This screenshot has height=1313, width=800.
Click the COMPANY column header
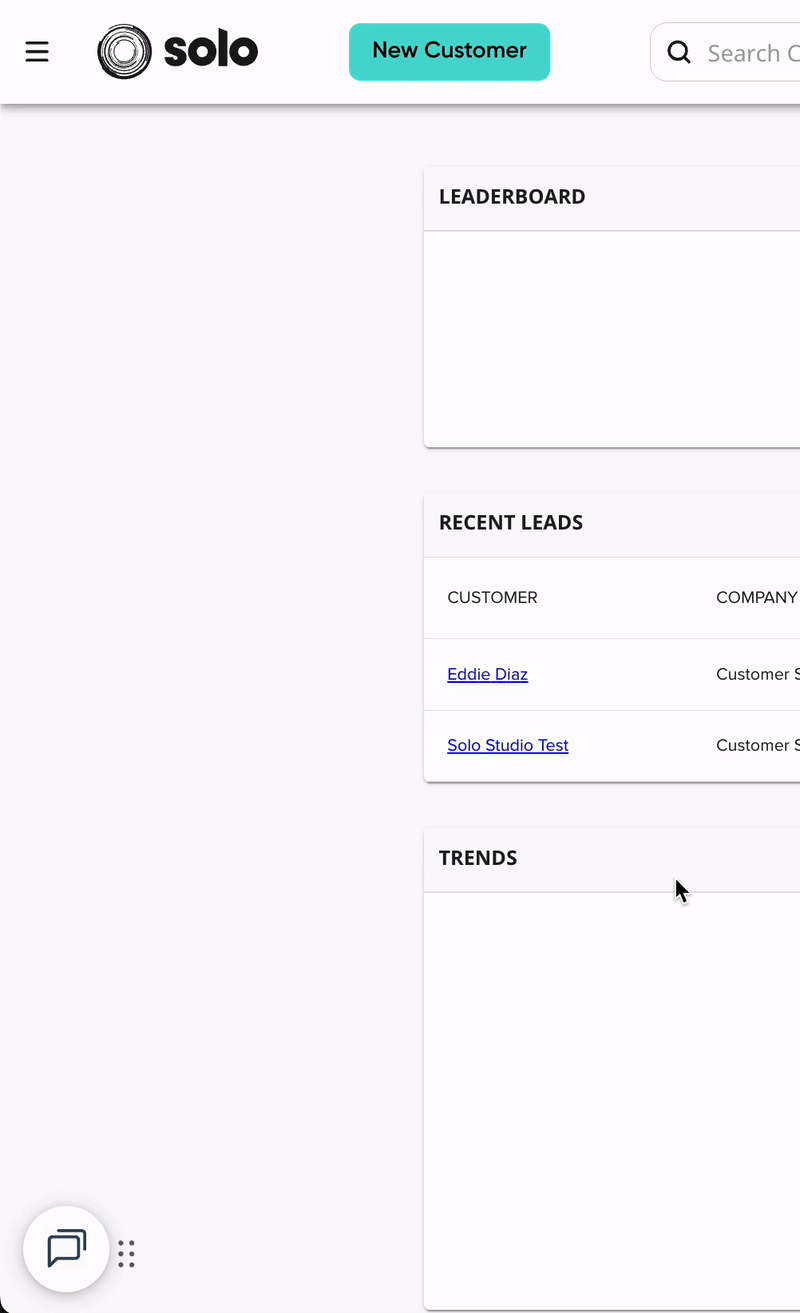[x=755, y=597]
